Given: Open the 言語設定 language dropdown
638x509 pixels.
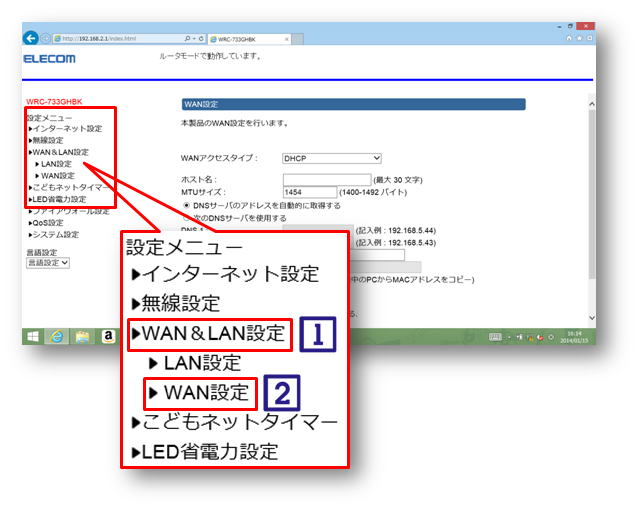Looking at the screenshot, I should [48, 263].
